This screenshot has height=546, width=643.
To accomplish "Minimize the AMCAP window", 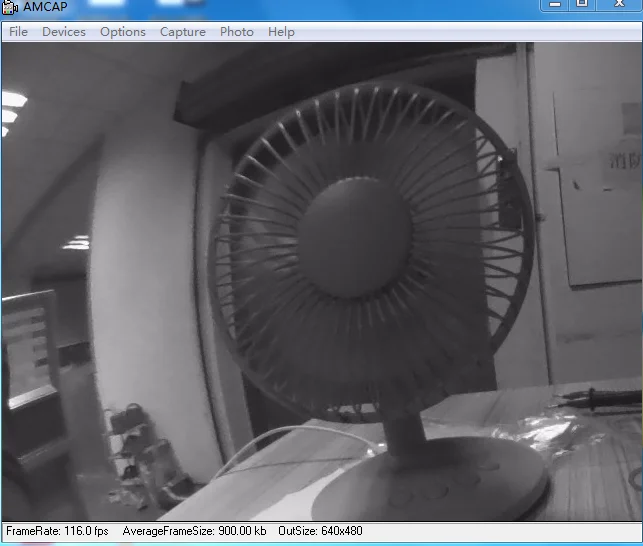I will (556, 5).
